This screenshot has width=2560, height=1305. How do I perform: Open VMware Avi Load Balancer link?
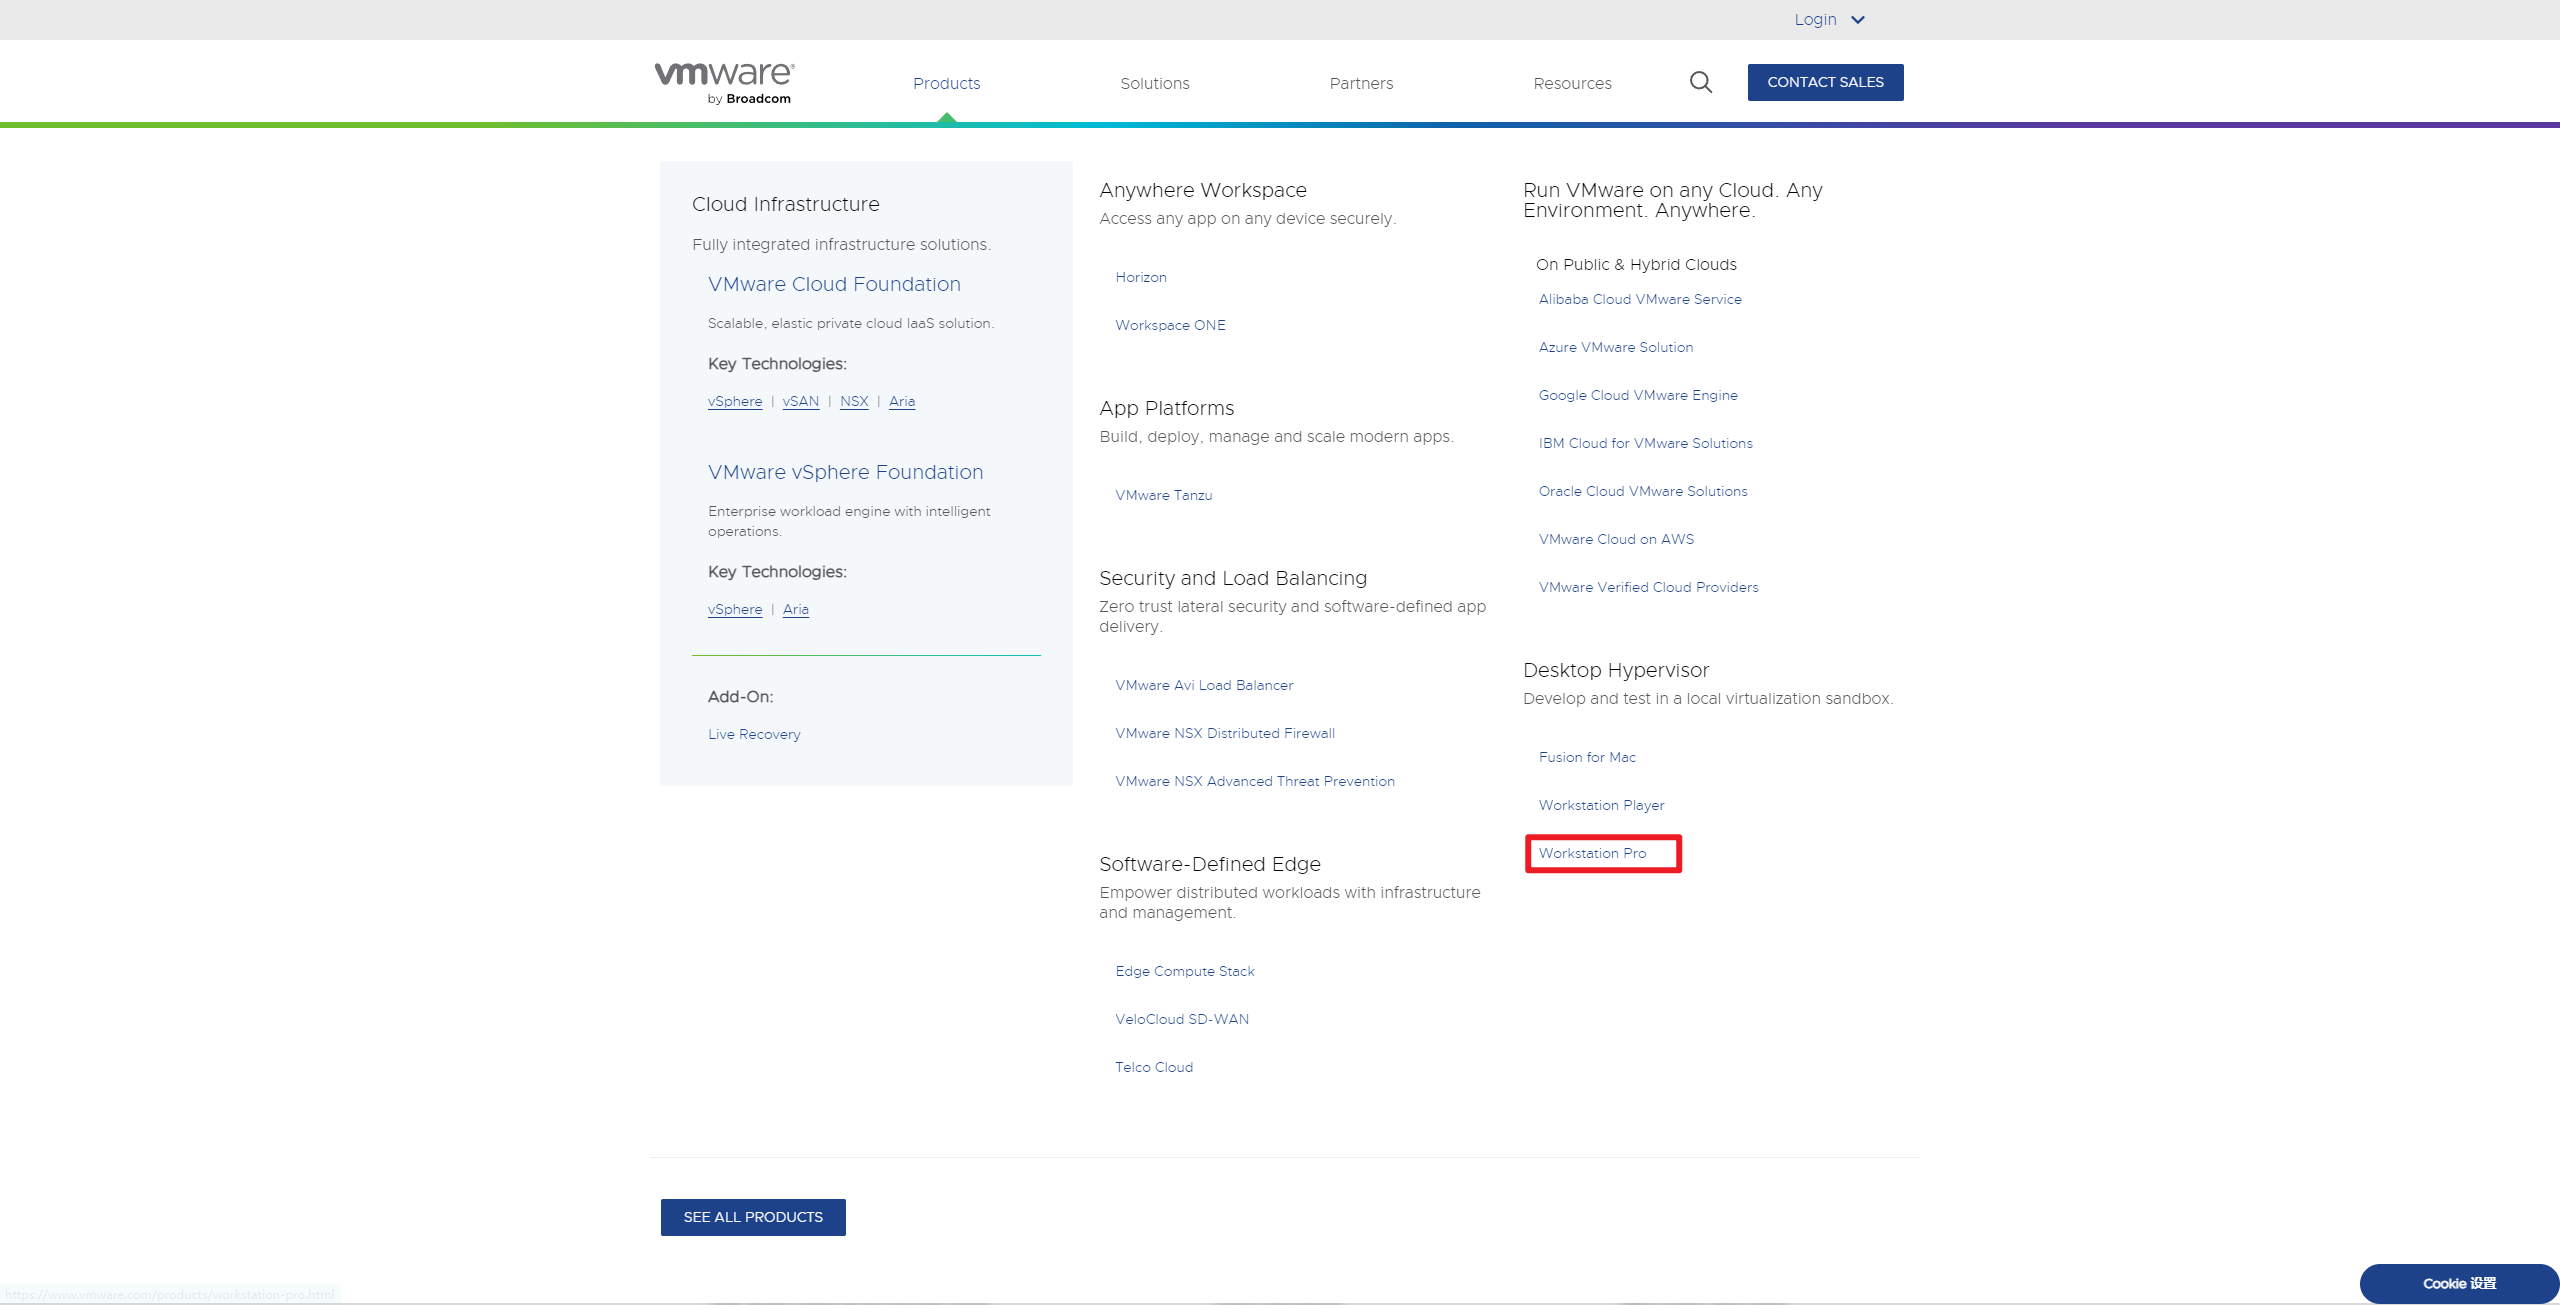click(x=1204, y=685)
